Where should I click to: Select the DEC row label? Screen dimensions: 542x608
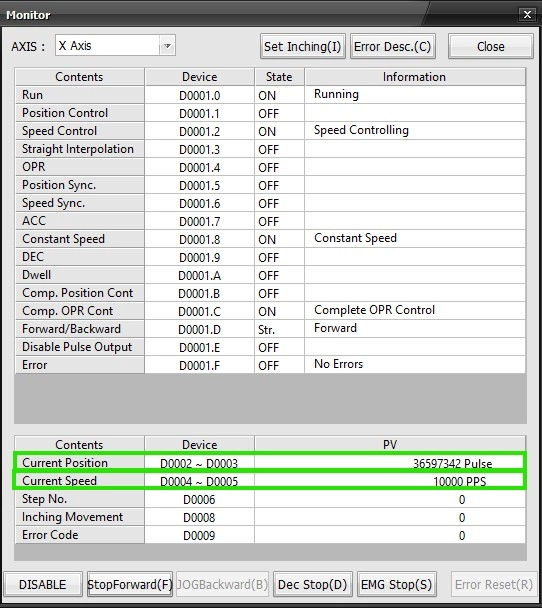click(80, 257)
